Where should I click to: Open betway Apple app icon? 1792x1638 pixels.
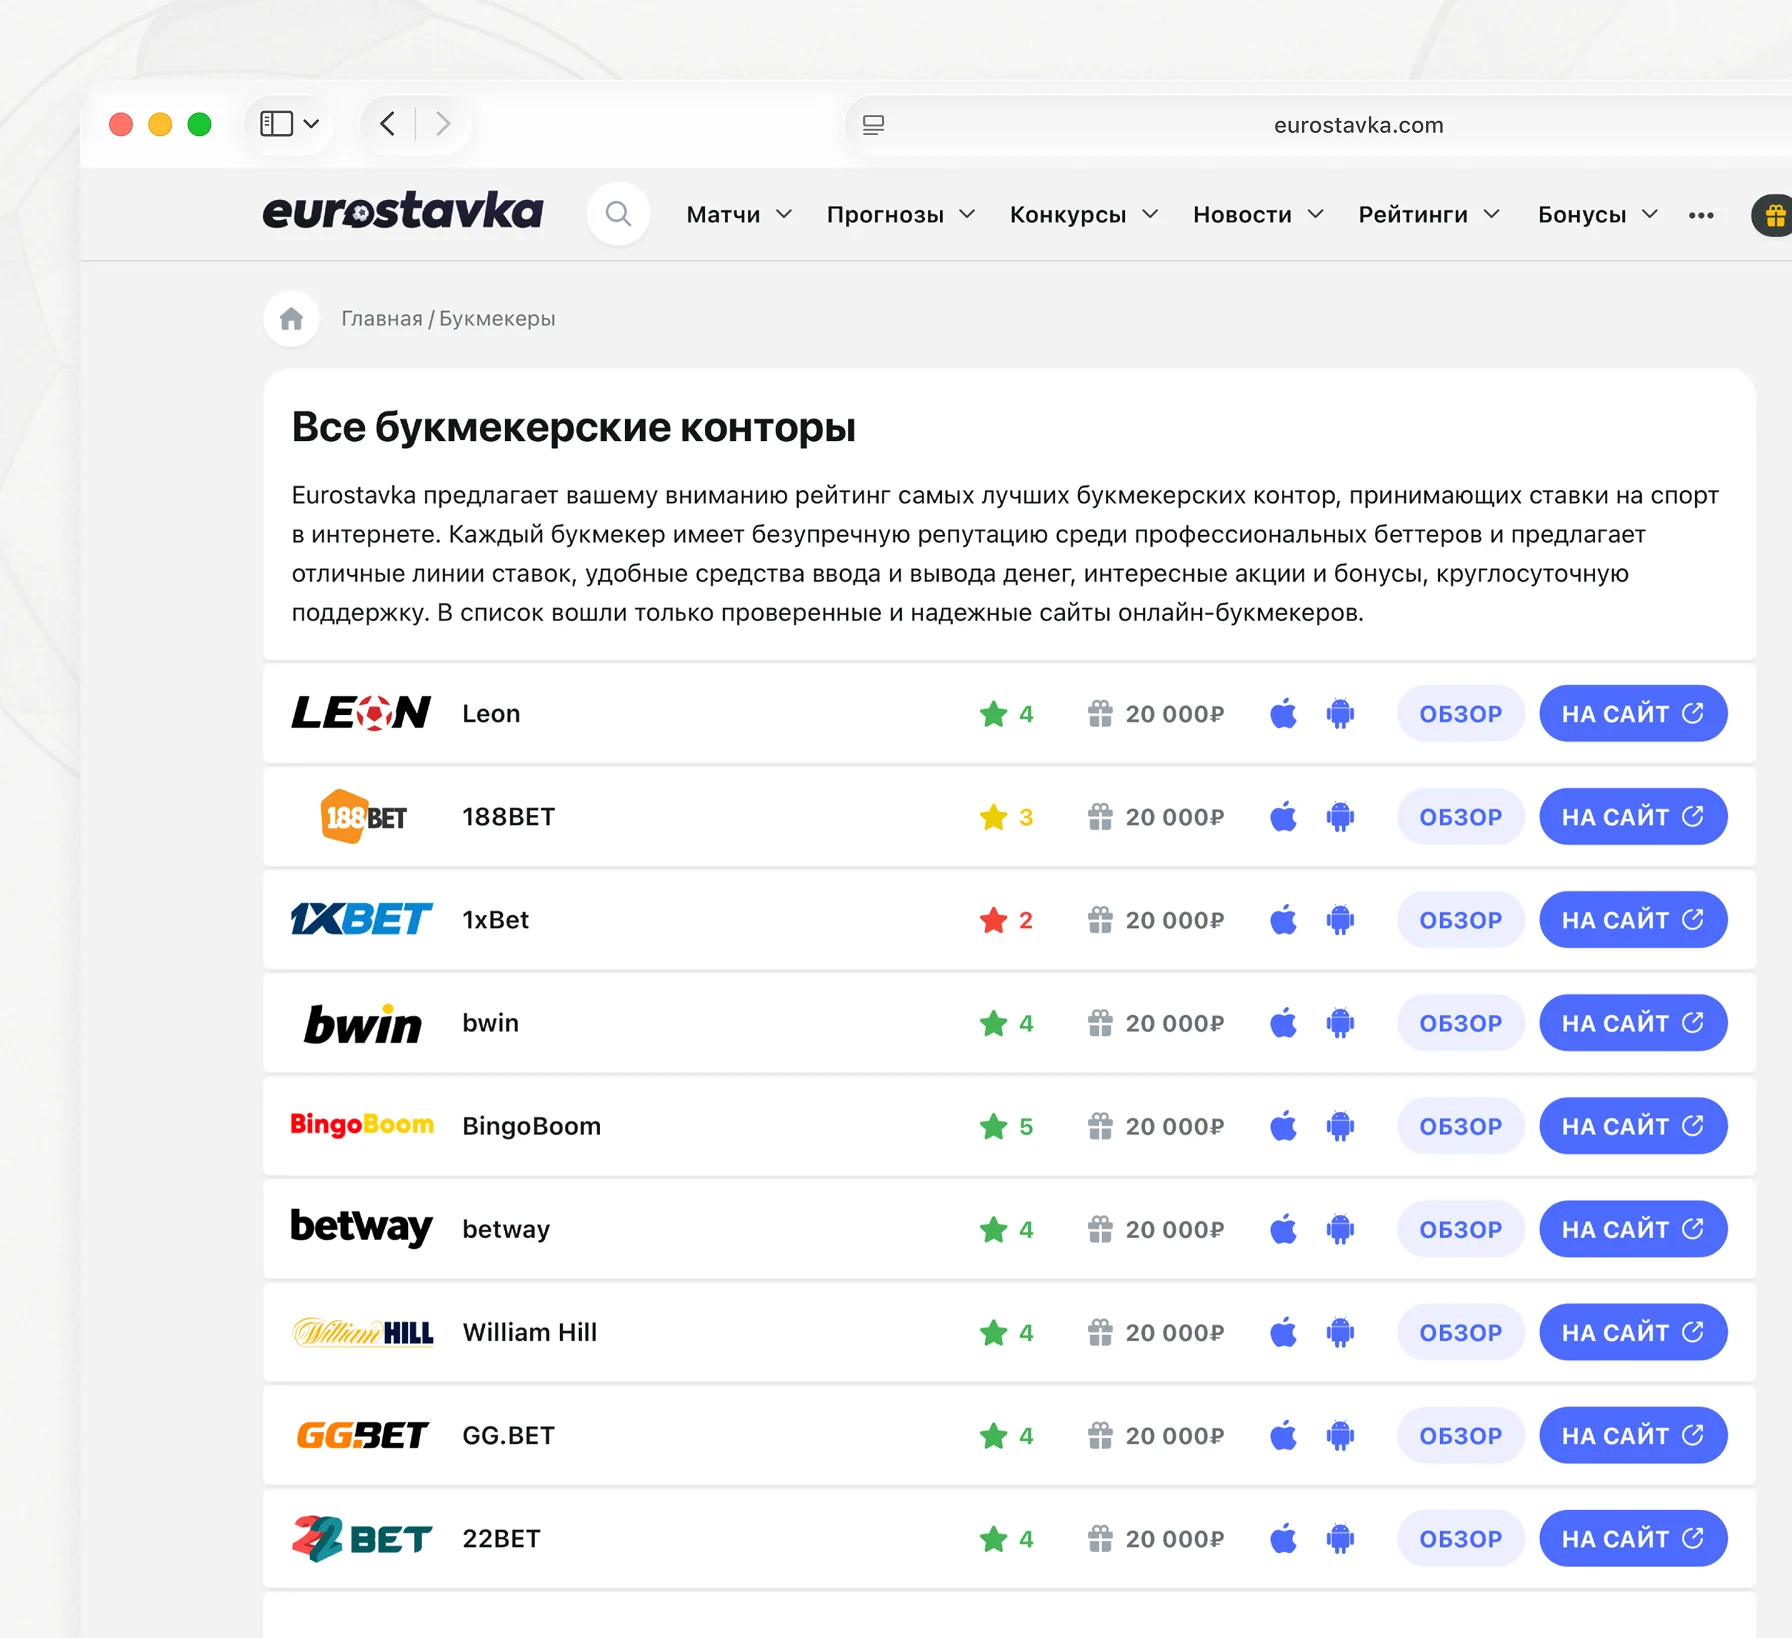tap(1283, 1229)
